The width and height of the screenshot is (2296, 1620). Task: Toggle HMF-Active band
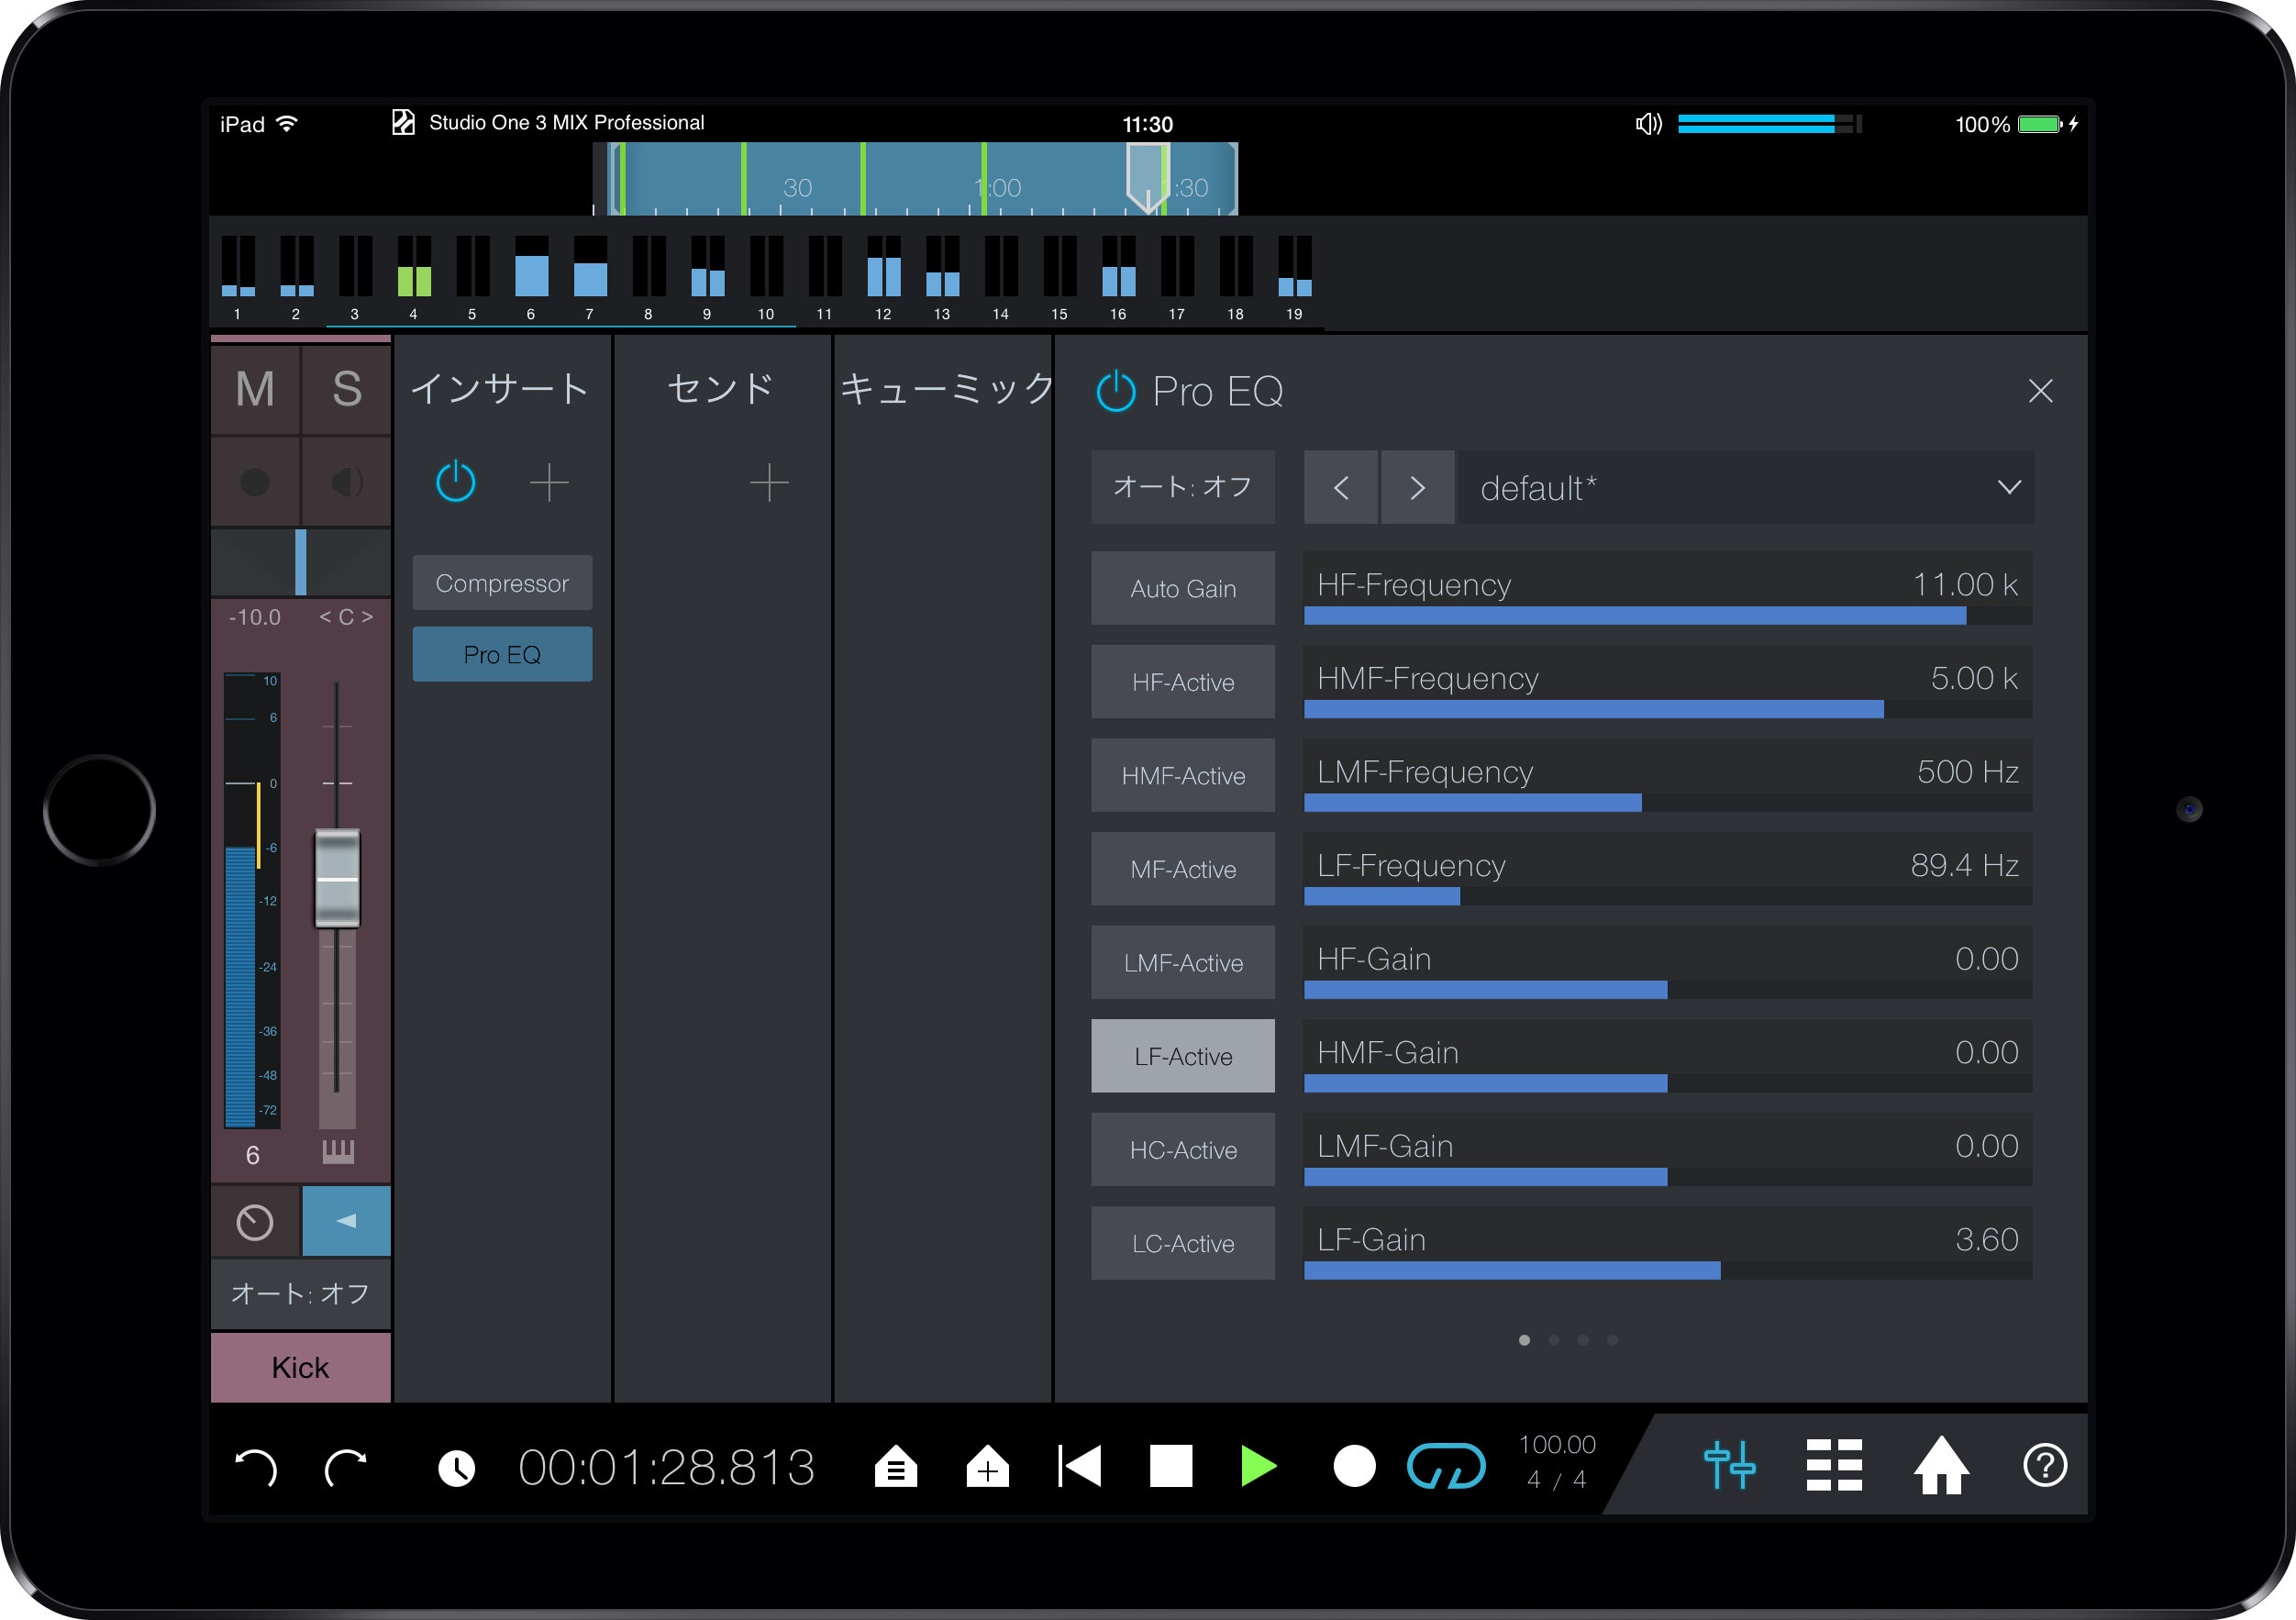tap(1183, 776)
